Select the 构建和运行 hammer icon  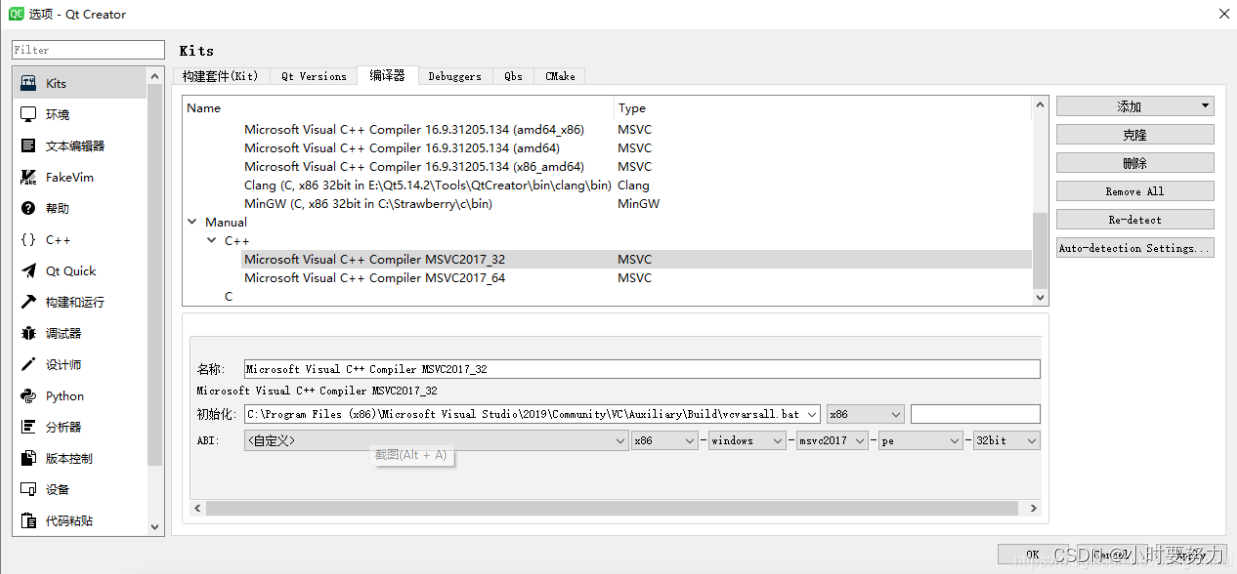pyautogui.click(x=28, y=302)
